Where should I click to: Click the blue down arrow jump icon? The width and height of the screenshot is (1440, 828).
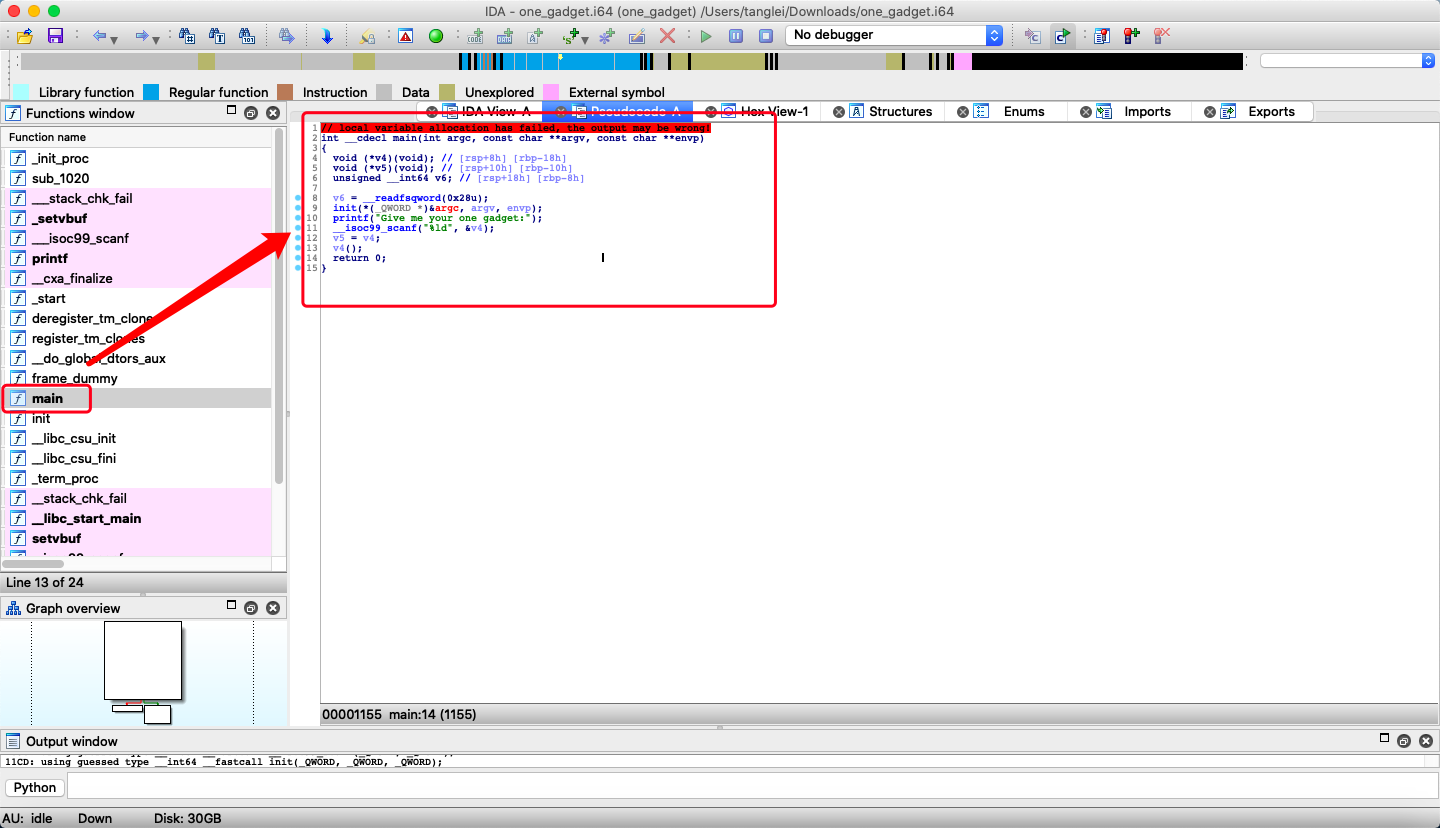[x=327, y=36]
